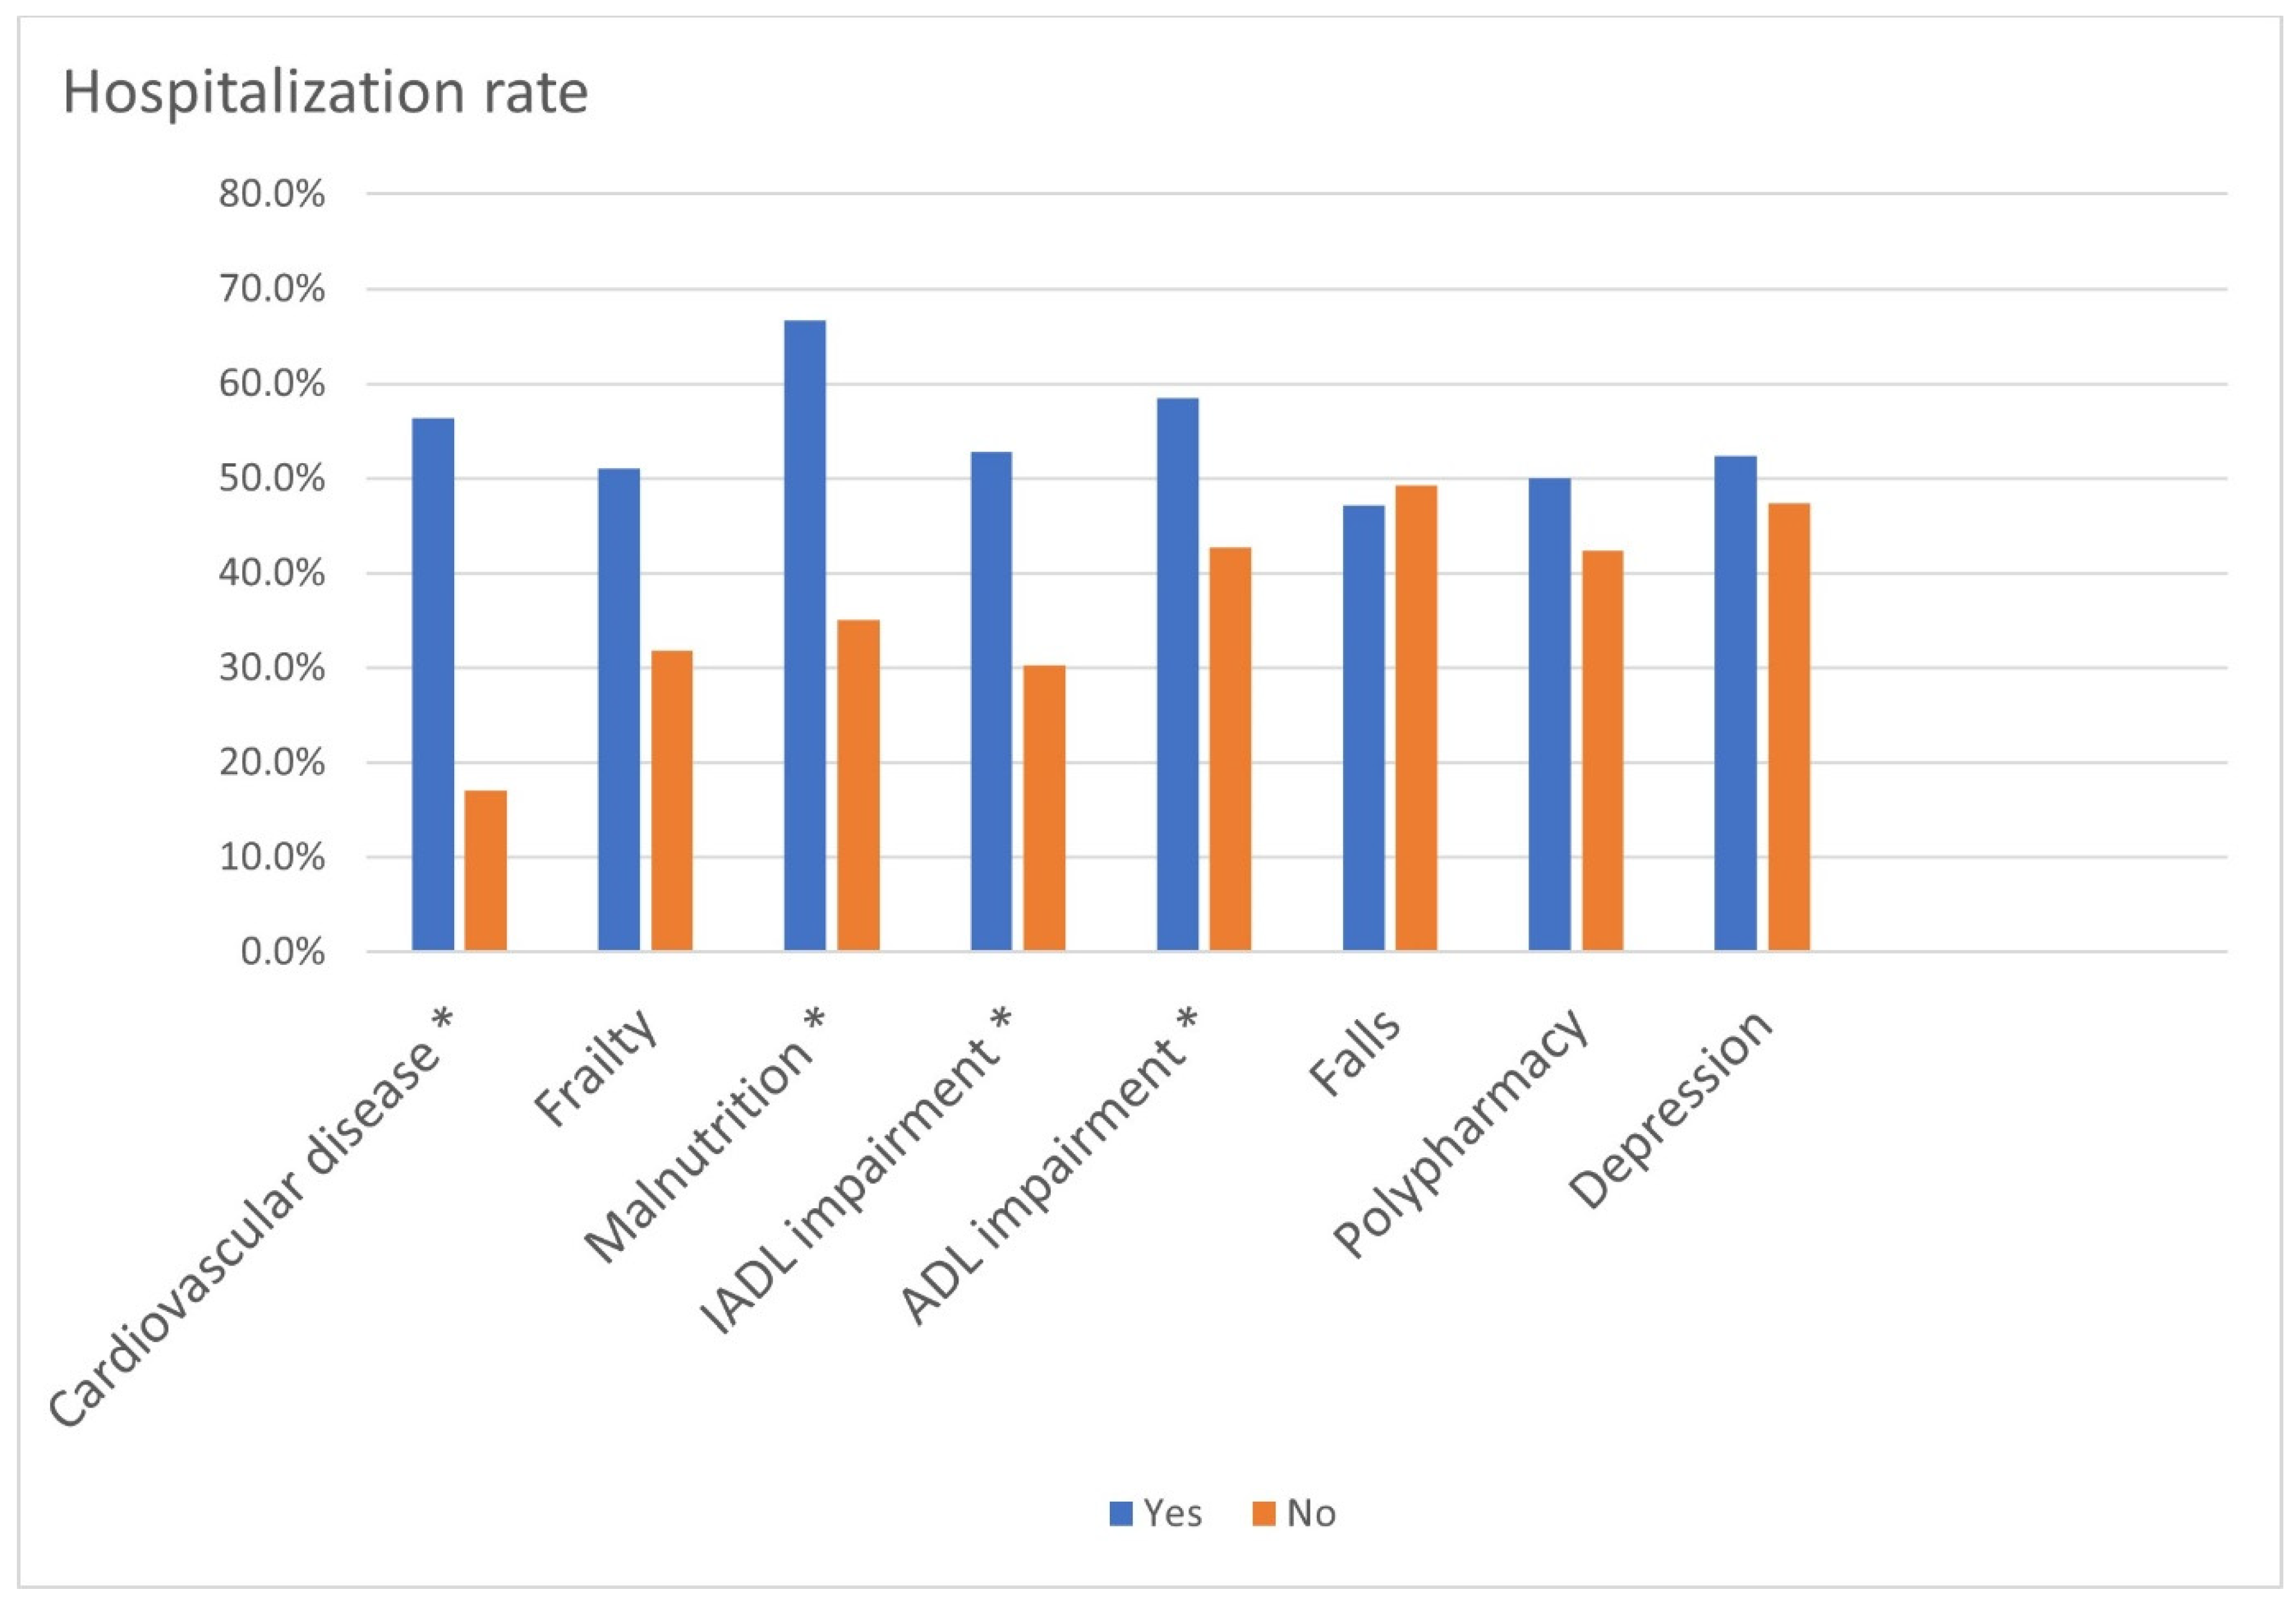
Task: Click the blue Cardiovascular disease bar
Action: pyautogui.click(x=433, y=684)
